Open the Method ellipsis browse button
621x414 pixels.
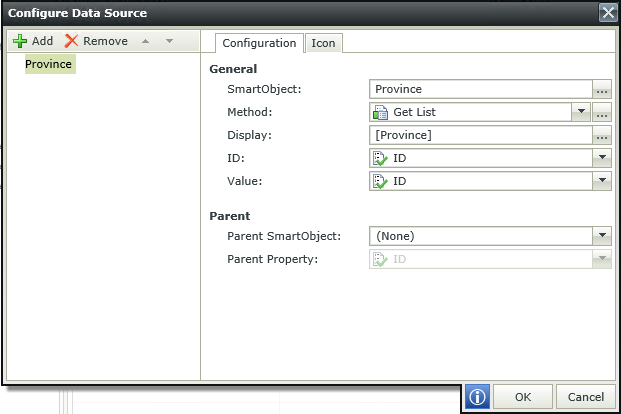click(x=602, y=112)
